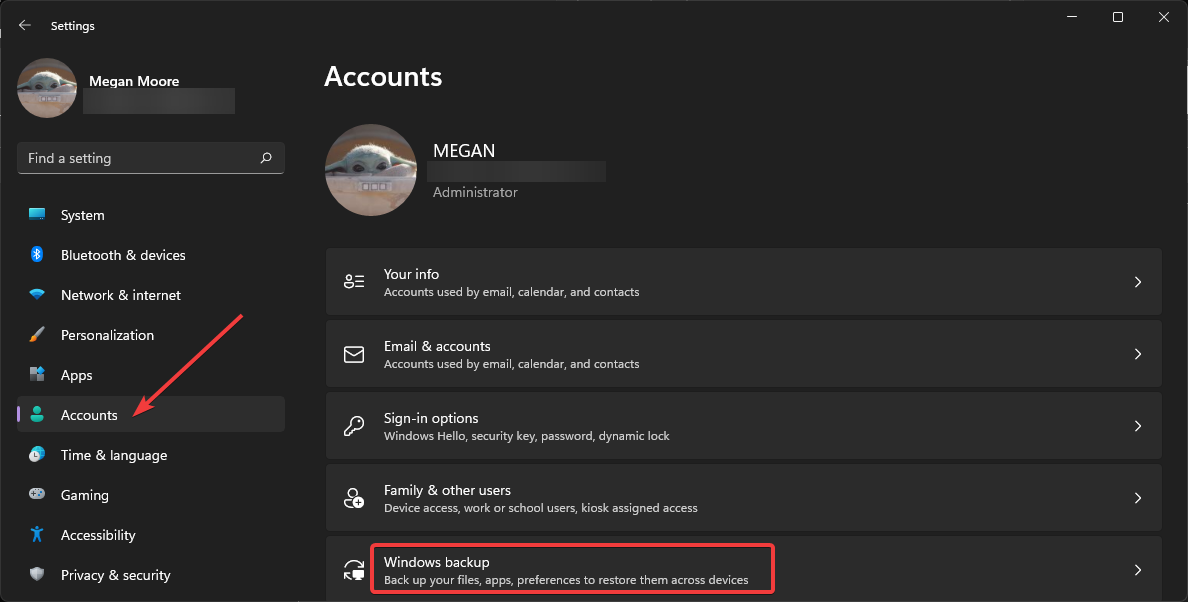This screenshot has width=1188, height=602.
Task: Expand the Family & other users chevron
Action: pyautogui.click(x=1137, y=497)
